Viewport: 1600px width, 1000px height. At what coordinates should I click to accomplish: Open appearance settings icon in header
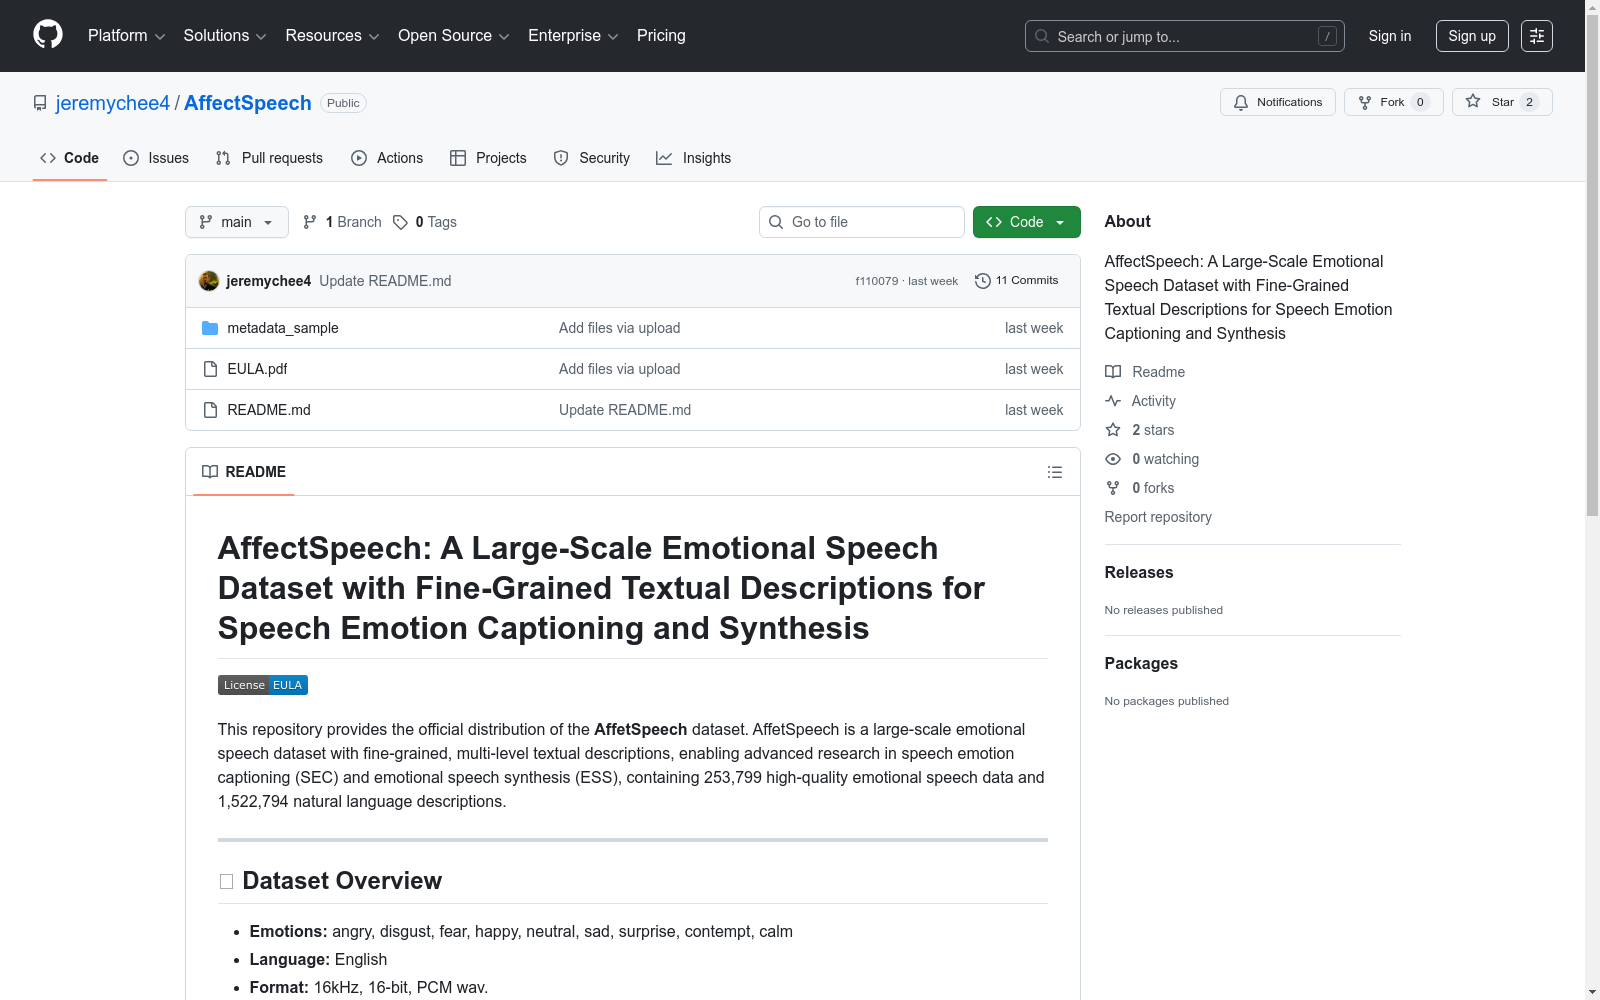pyautogui.click(x=1537, y=36)
